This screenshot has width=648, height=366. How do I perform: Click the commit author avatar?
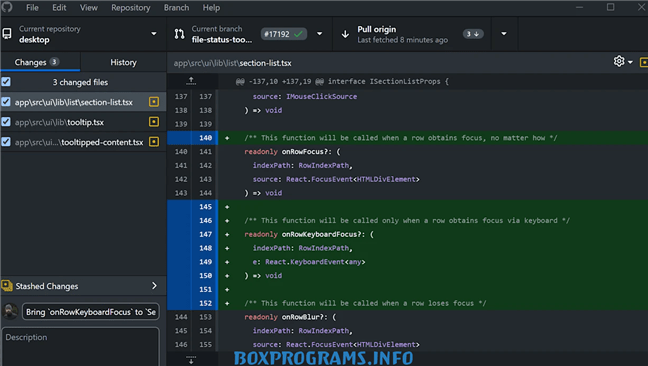(10, 311)
